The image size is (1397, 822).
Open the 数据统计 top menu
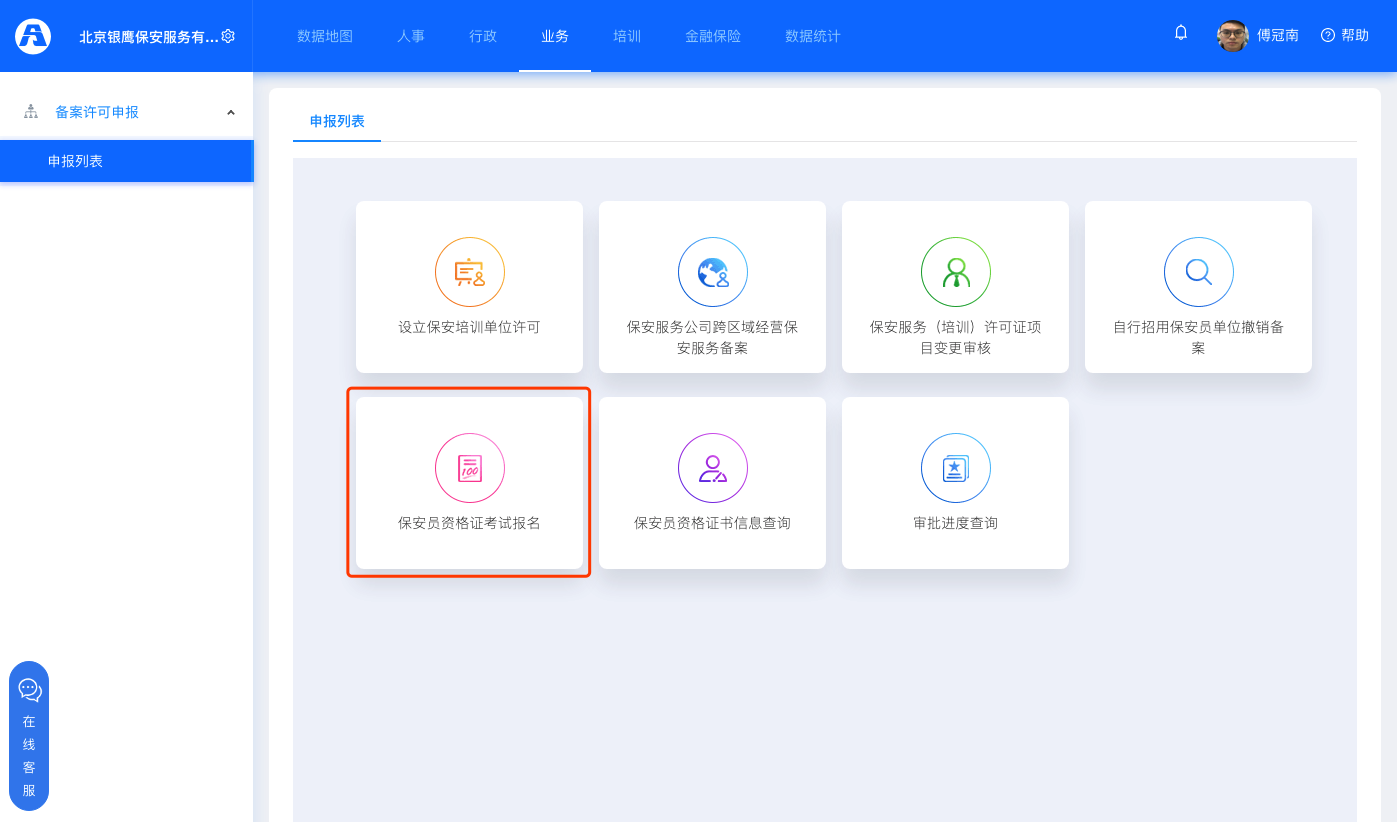pyautogui.click(x=812, y=36)
